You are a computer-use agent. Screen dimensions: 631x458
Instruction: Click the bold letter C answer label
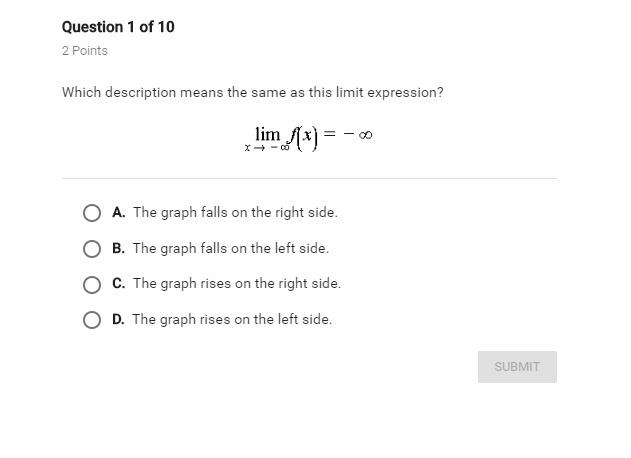click(x=118, y=284)
